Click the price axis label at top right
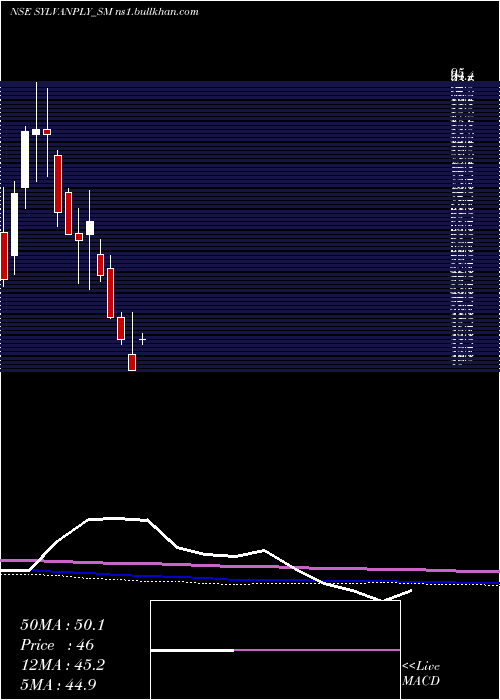 tap(462, 75)
